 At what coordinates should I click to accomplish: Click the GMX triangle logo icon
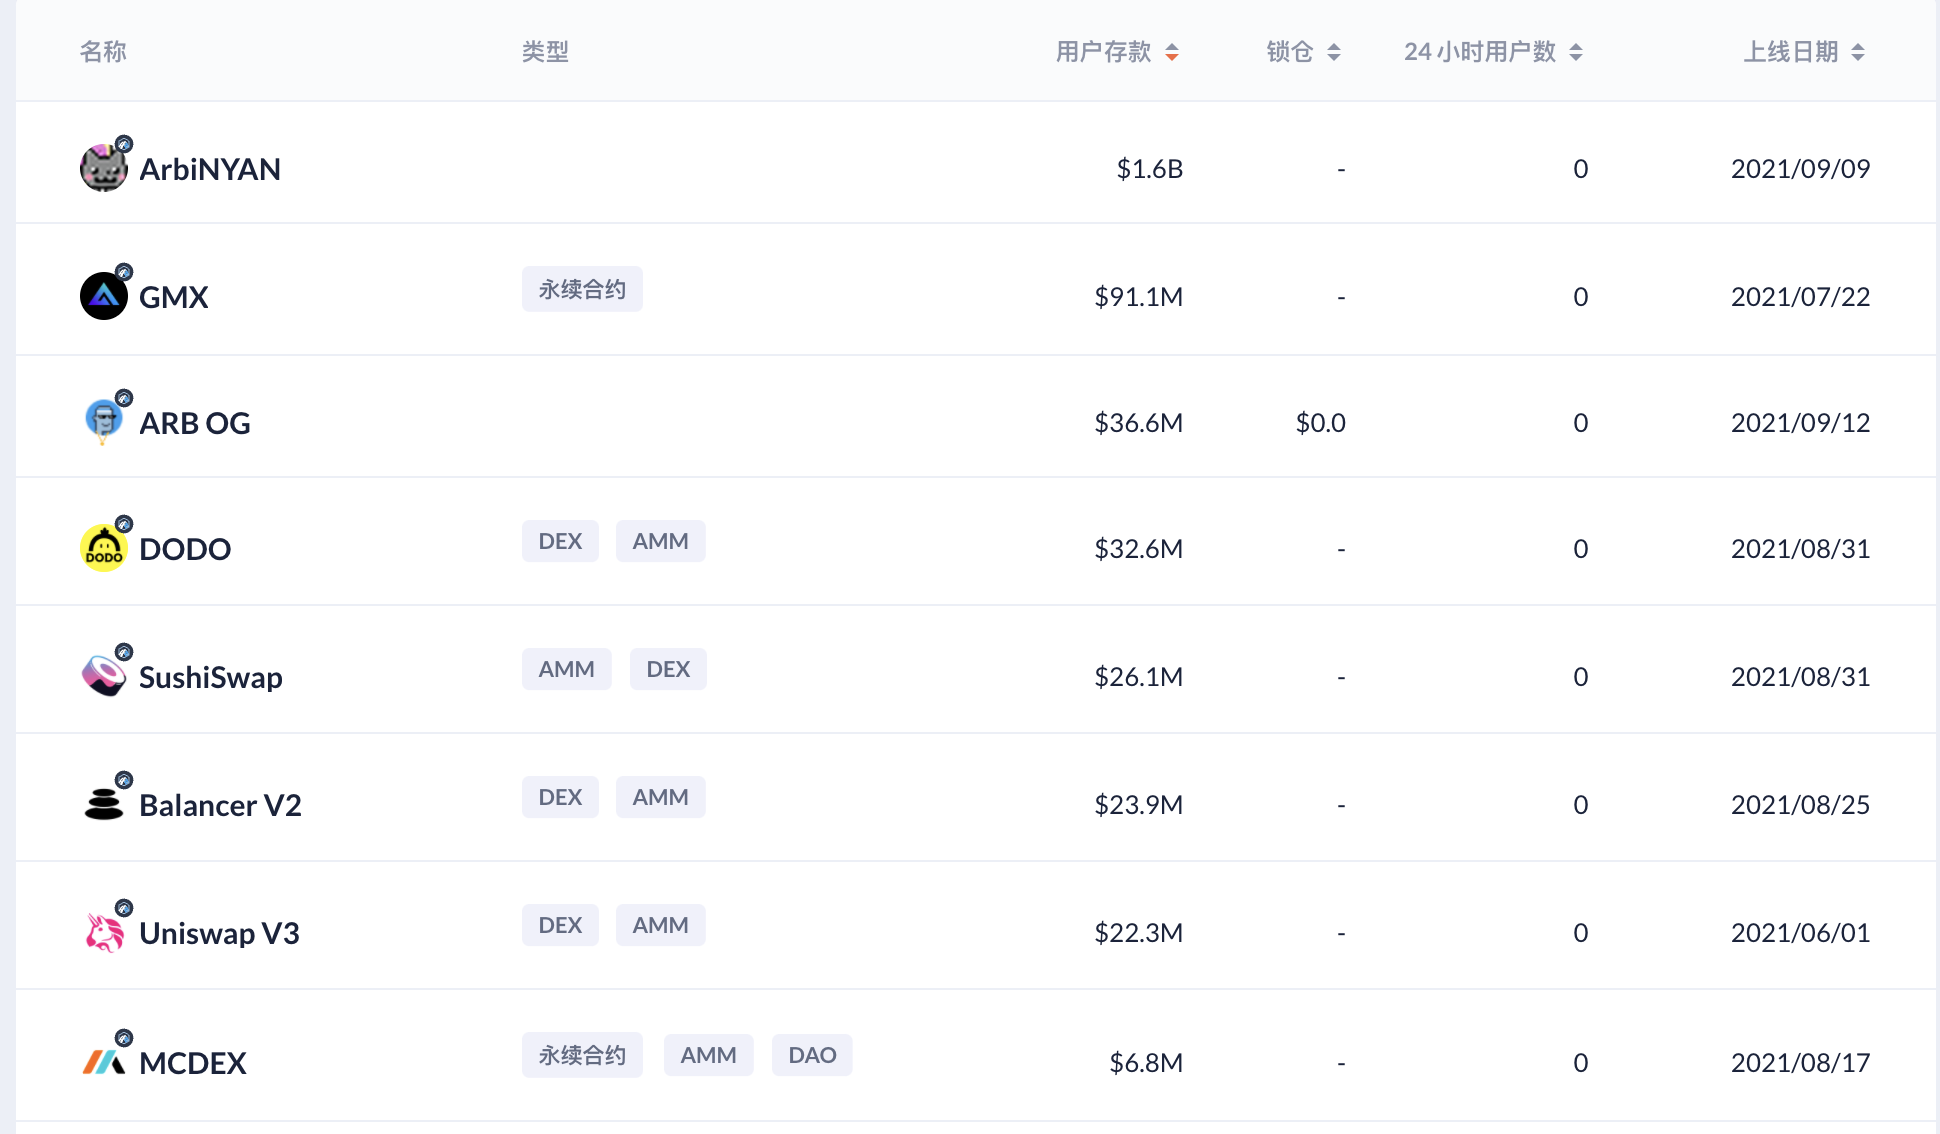click(x=103, y=296)
